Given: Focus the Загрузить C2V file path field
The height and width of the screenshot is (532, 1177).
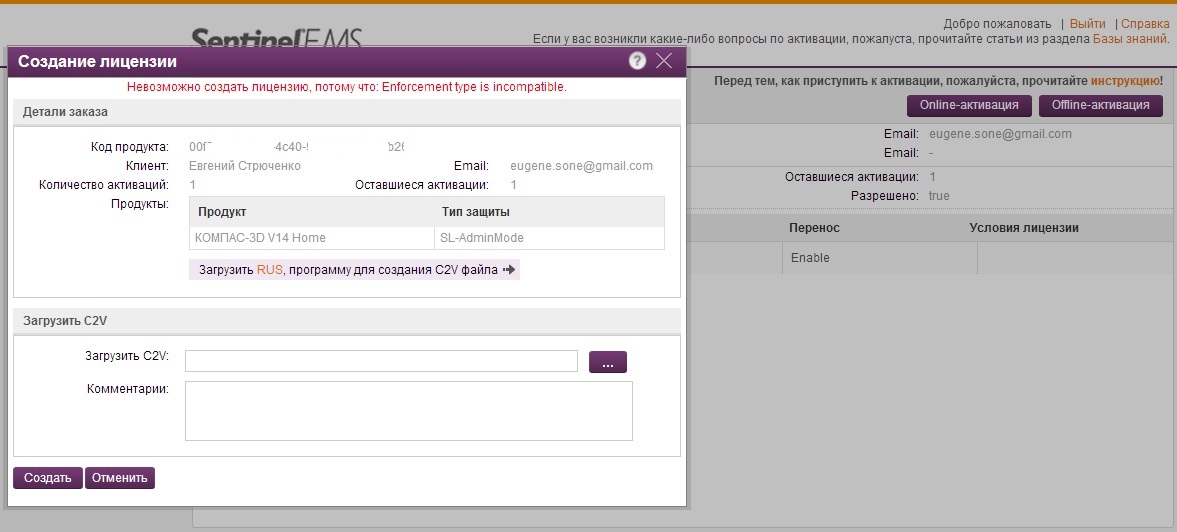Looking at the screenshot, I should click(x=381, y=361).
